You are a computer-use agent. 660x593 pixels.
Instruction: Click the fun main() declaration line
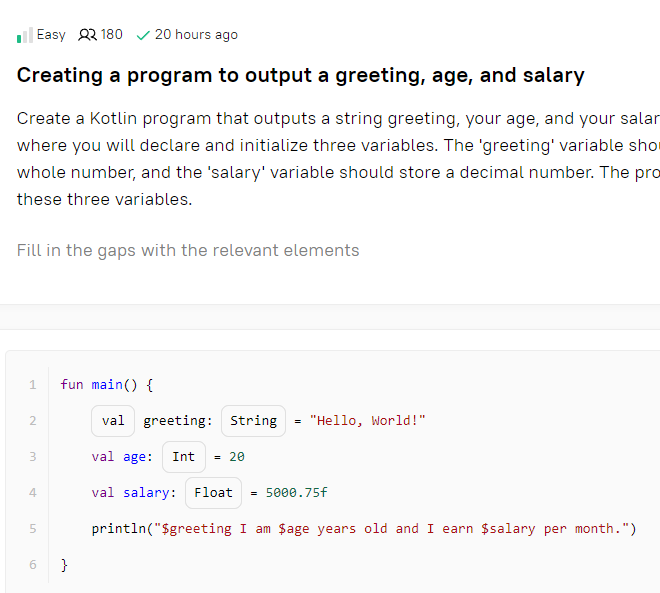pyautogui.click(x=107, y=385)
